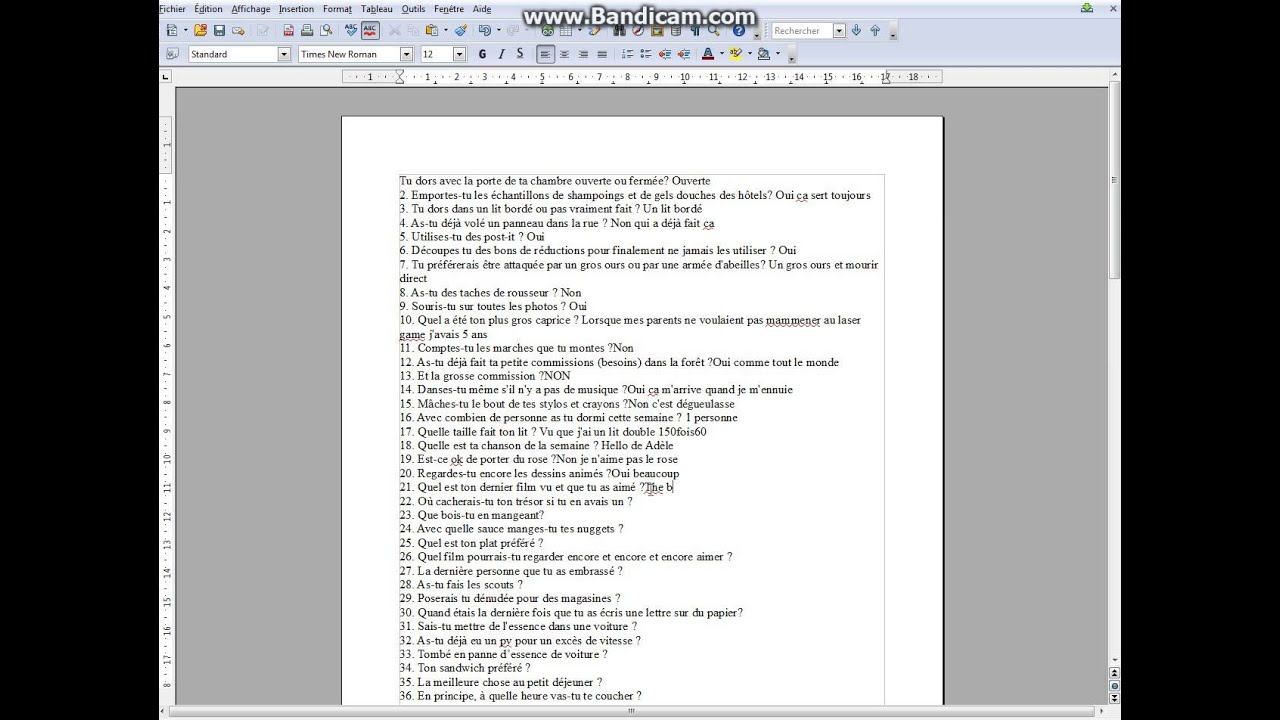
Task: Run the spelling and grammar check
Action: tap(351, 31)
